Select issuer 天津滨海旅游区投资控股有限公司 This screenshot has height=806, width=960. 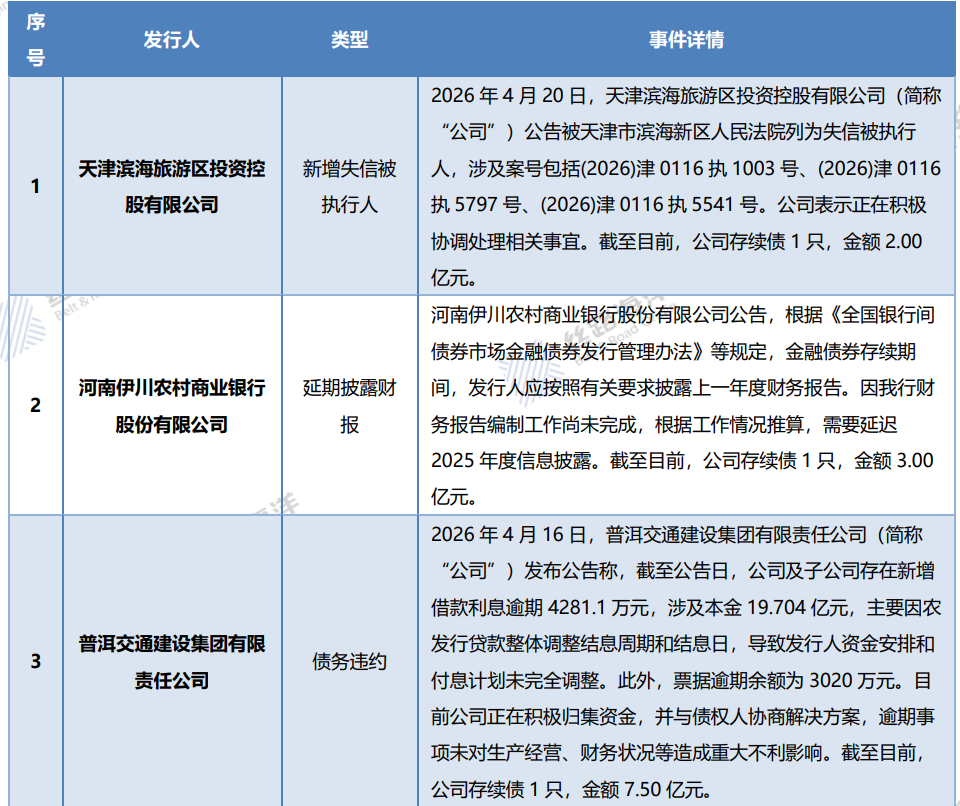(x=172, y=186)
